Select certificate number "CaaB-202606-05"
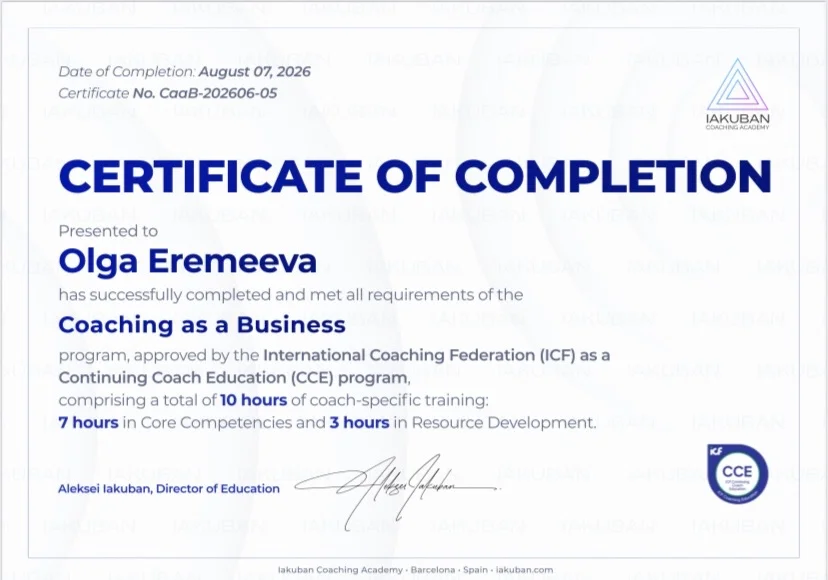Screen dimensions: 828x580 (218, 93)
